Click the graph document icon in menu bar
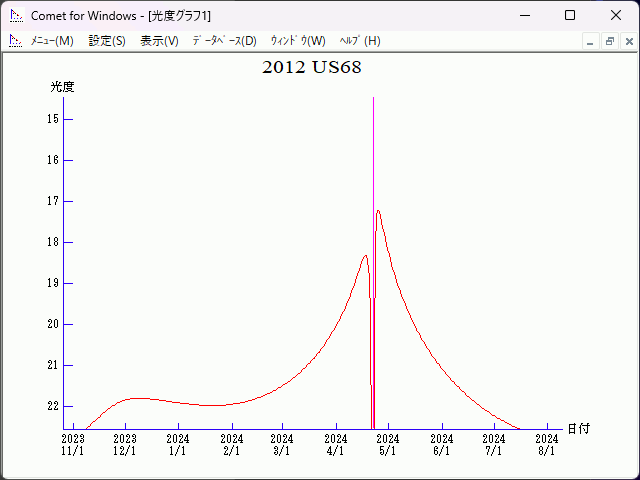This screenshot has width=640, height=480. click(15, 41)
